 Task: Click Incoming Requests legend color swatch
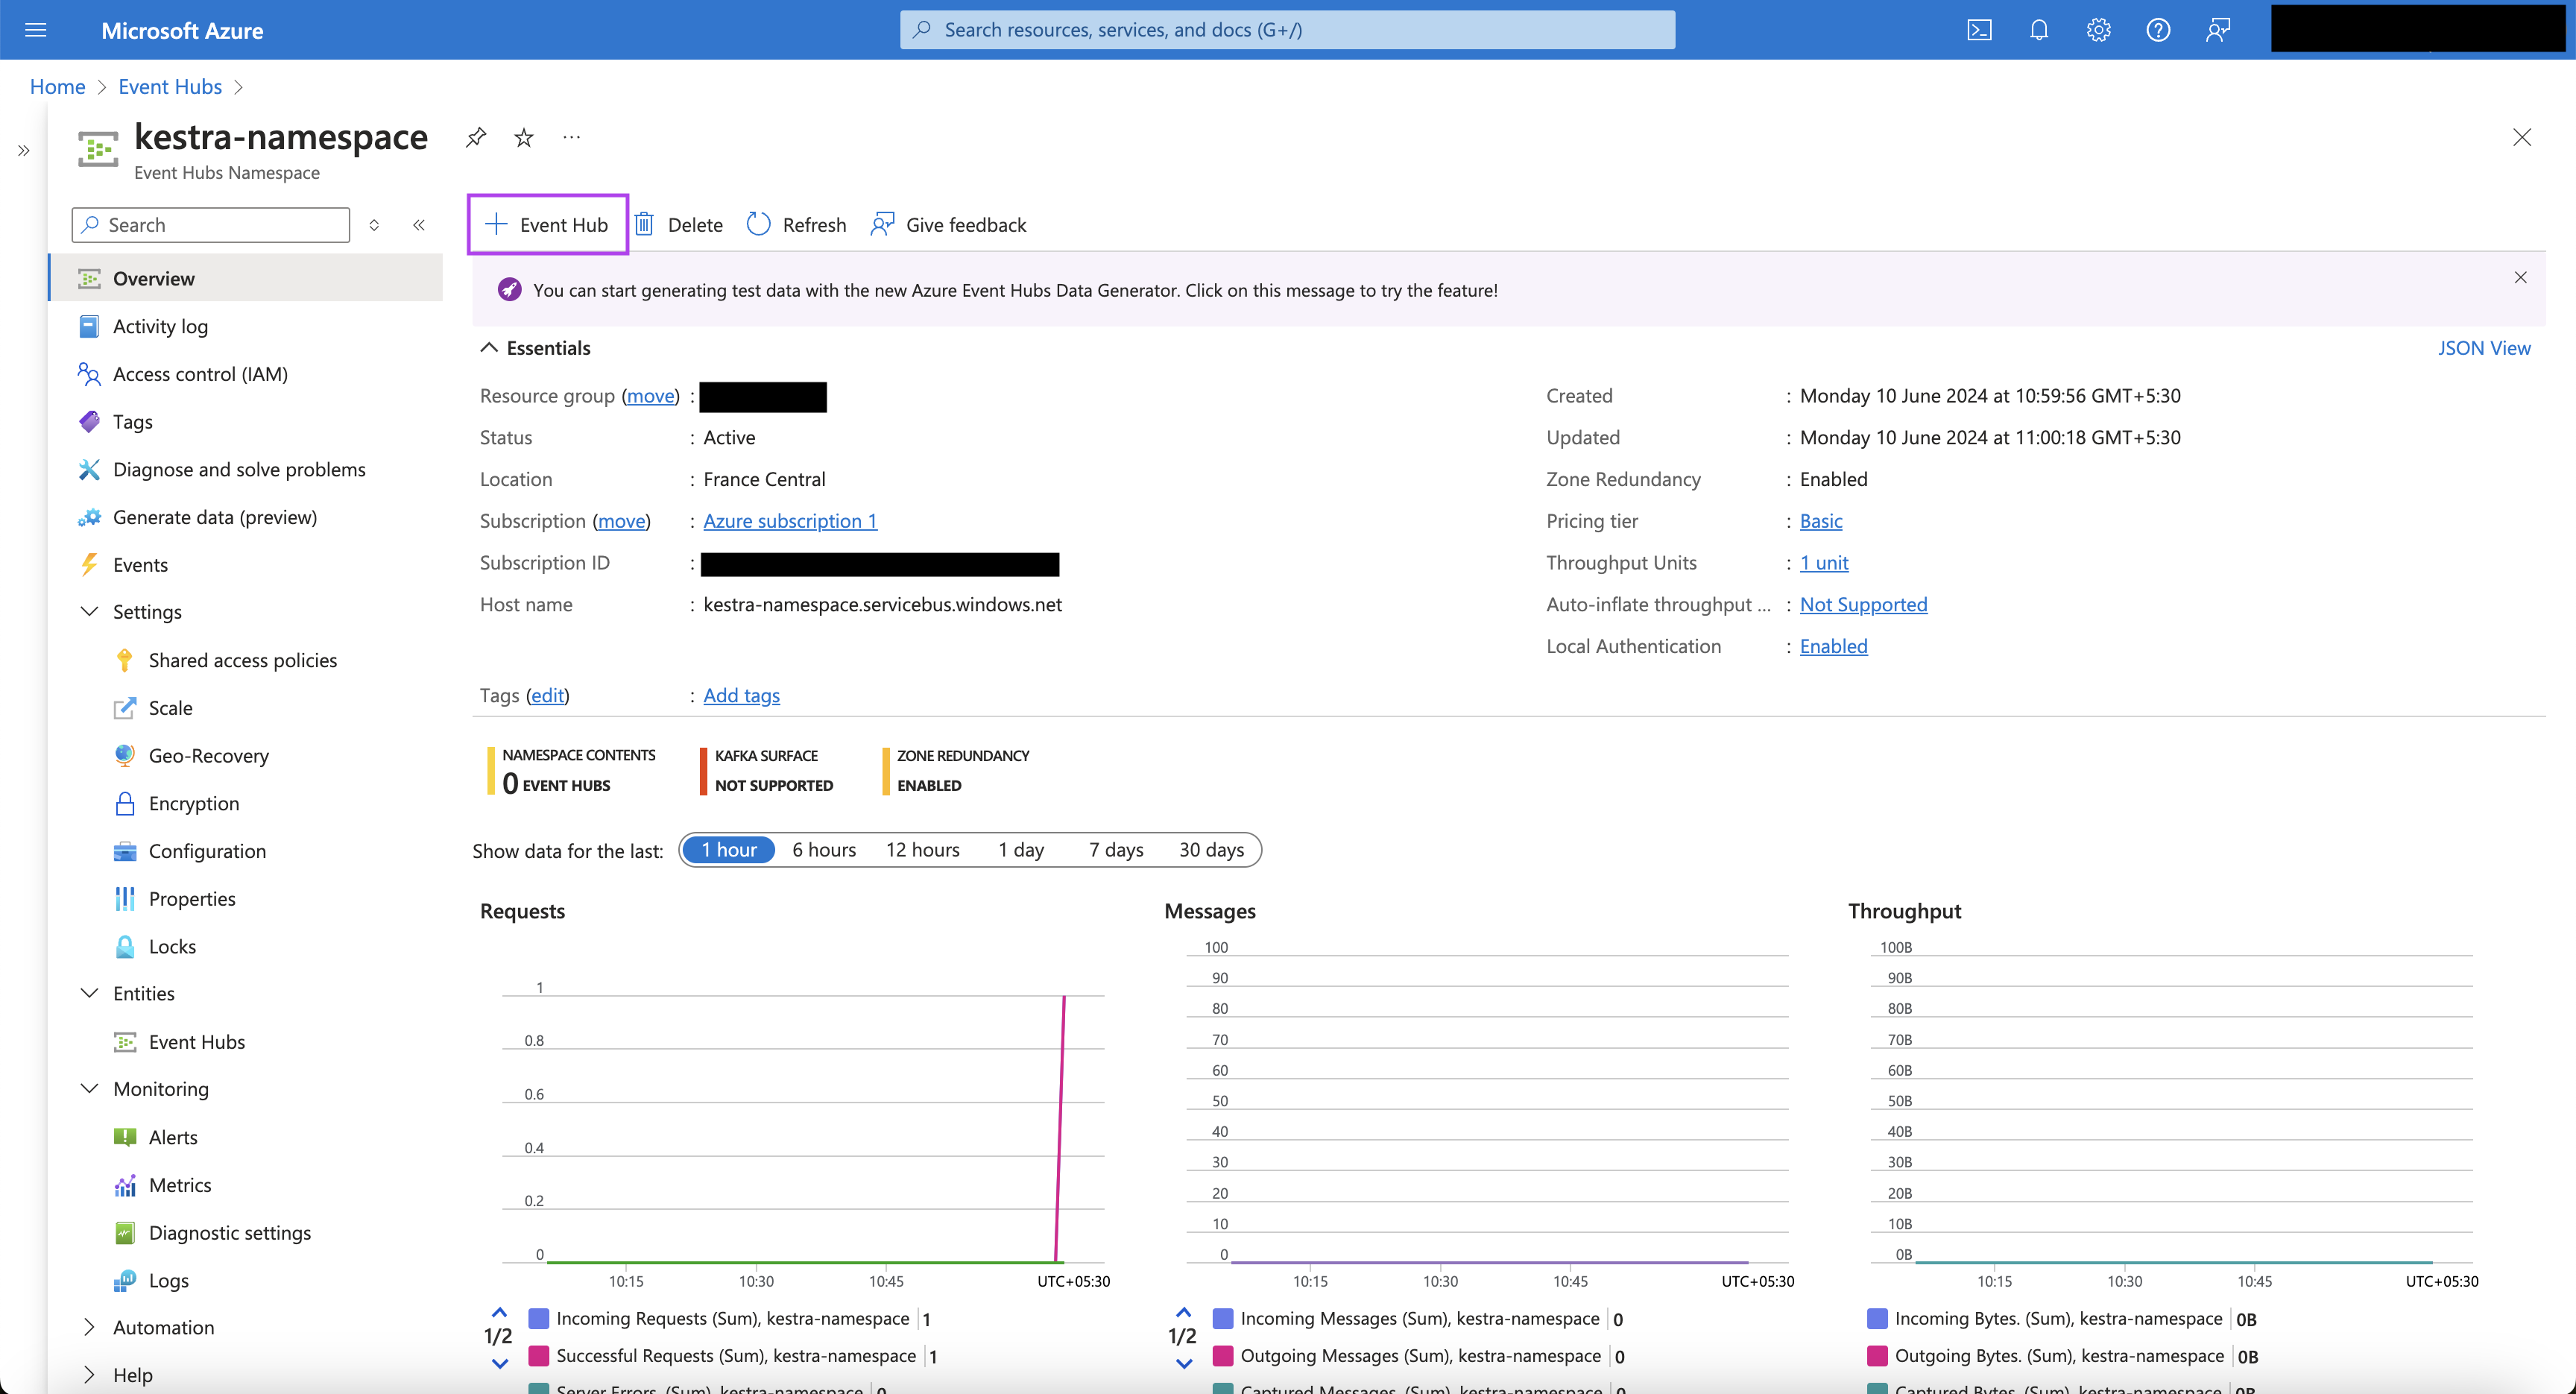[x=539, y=1318]
